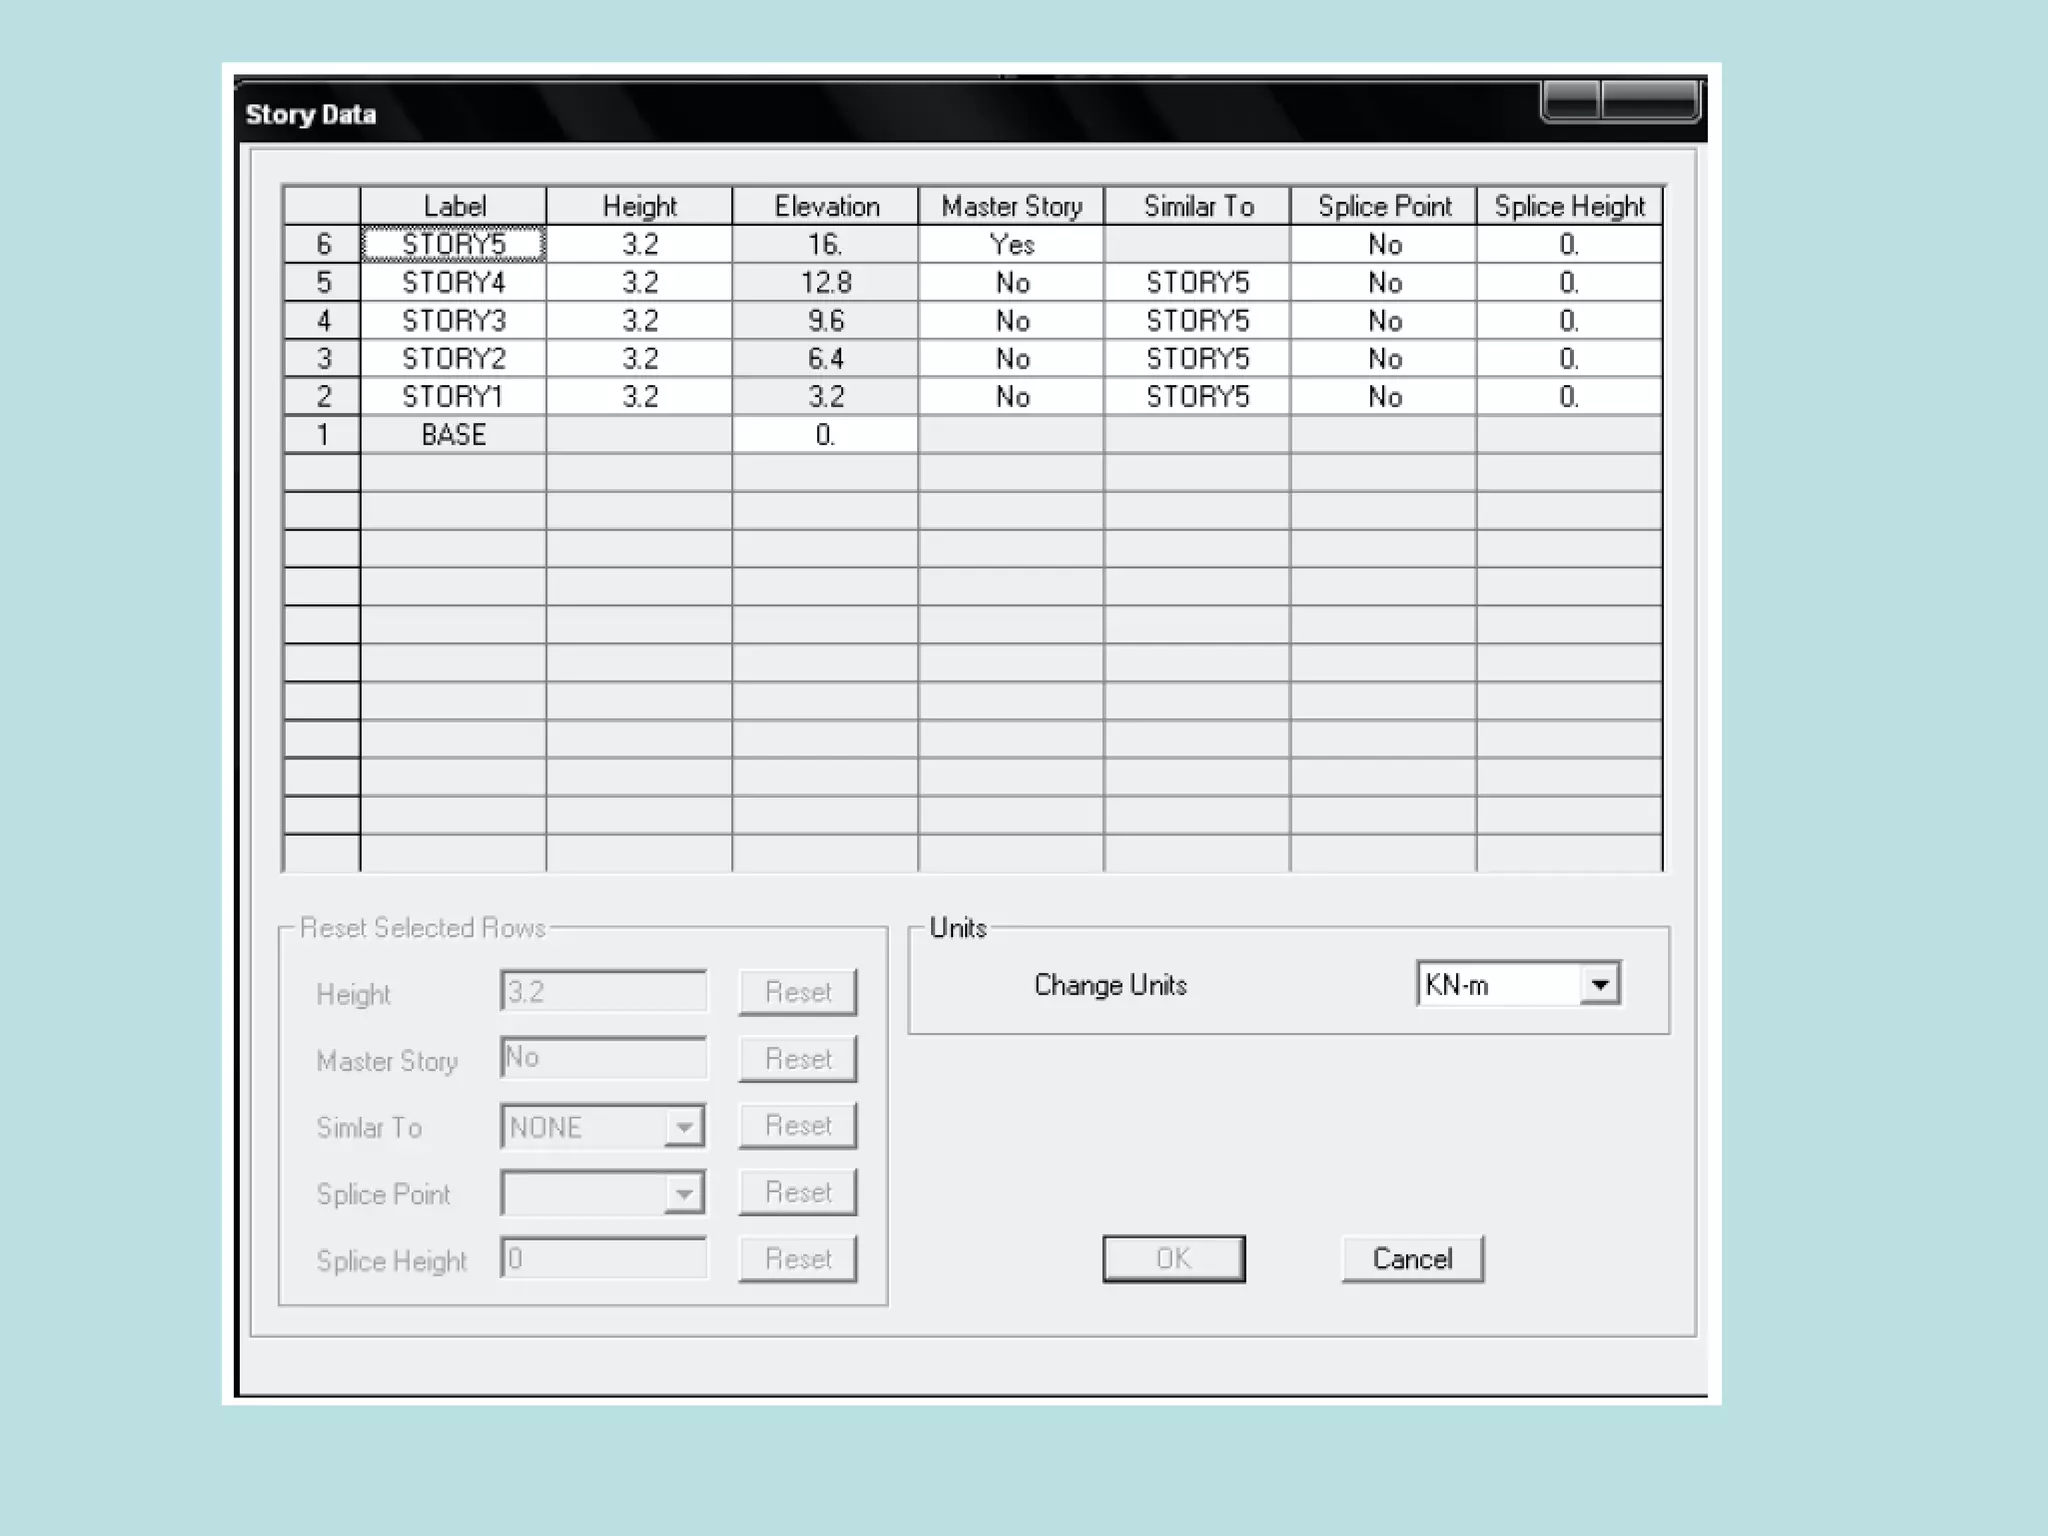Screen dimensions: 2048x1536
Task: Click the STORY4 height cell
Action: [x=639, y=283]
